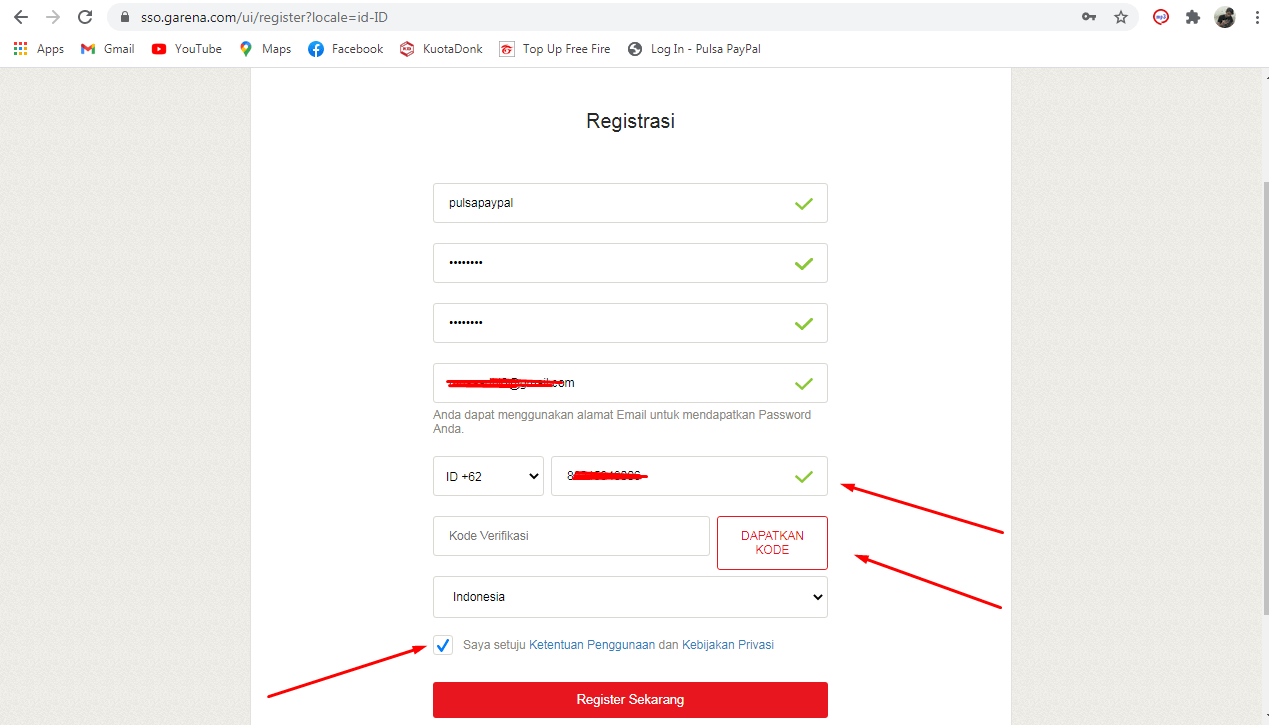Open the Apps grid shortcut

(x=38, y=49)
